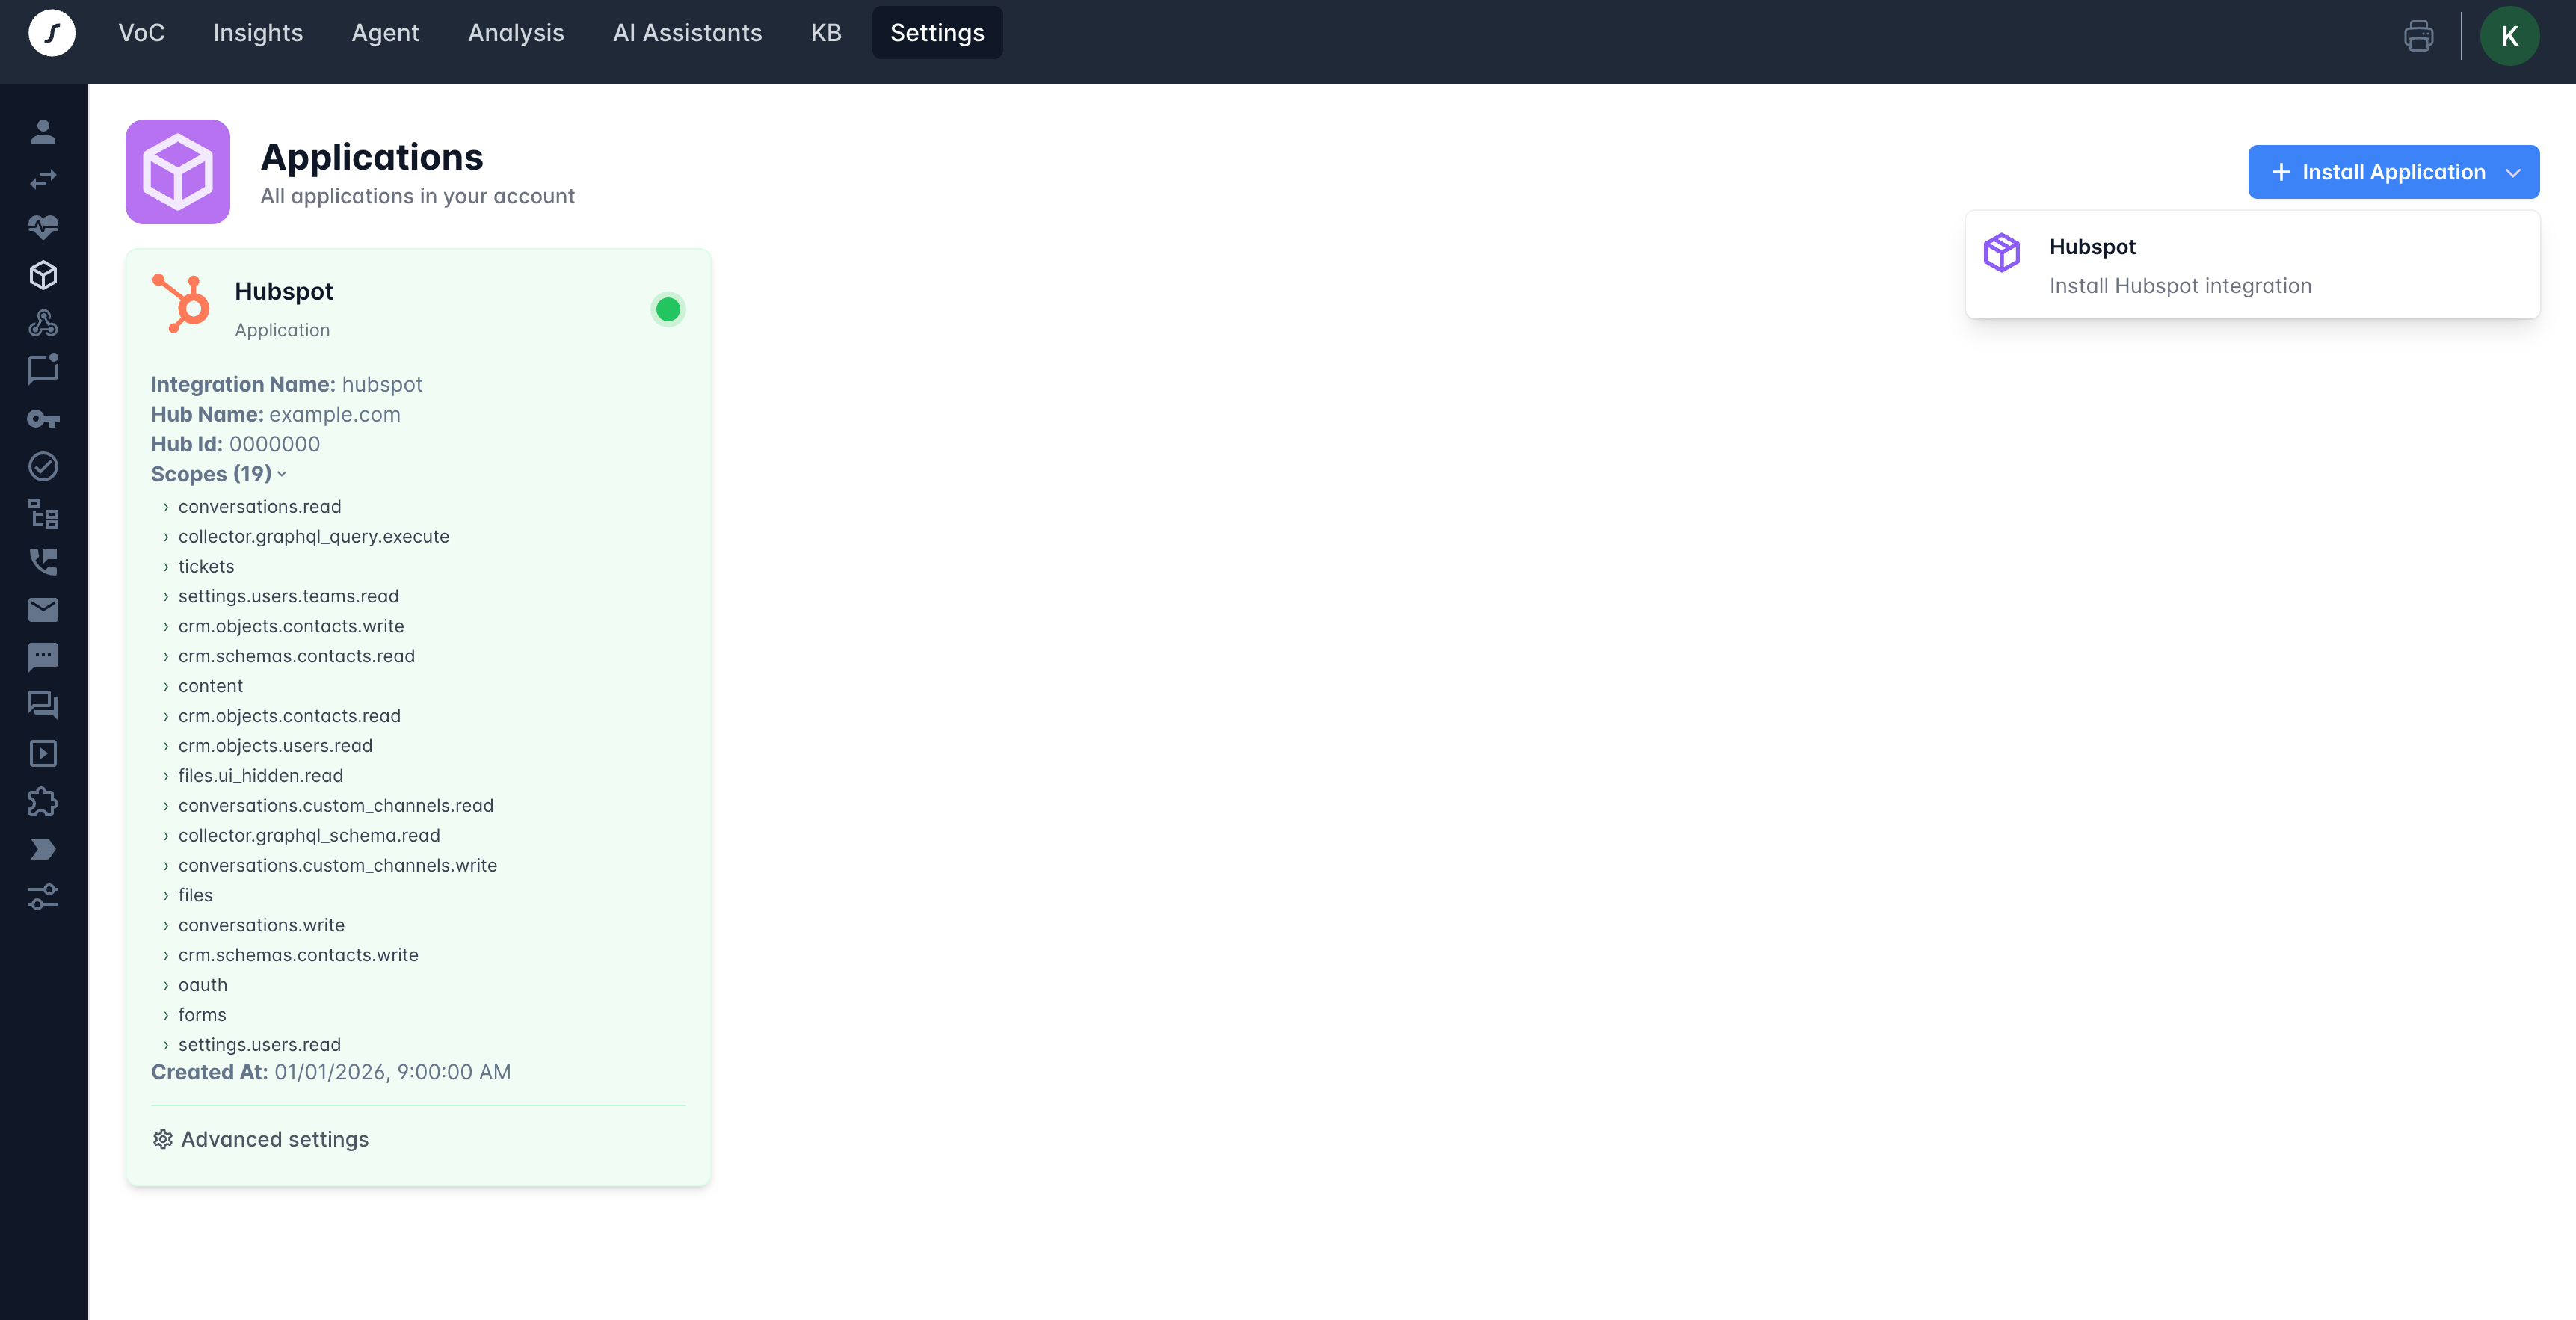This screenshot has height=1320, width=2576.
Task: Expand the conversations.read scope
Action: (252, 507)
